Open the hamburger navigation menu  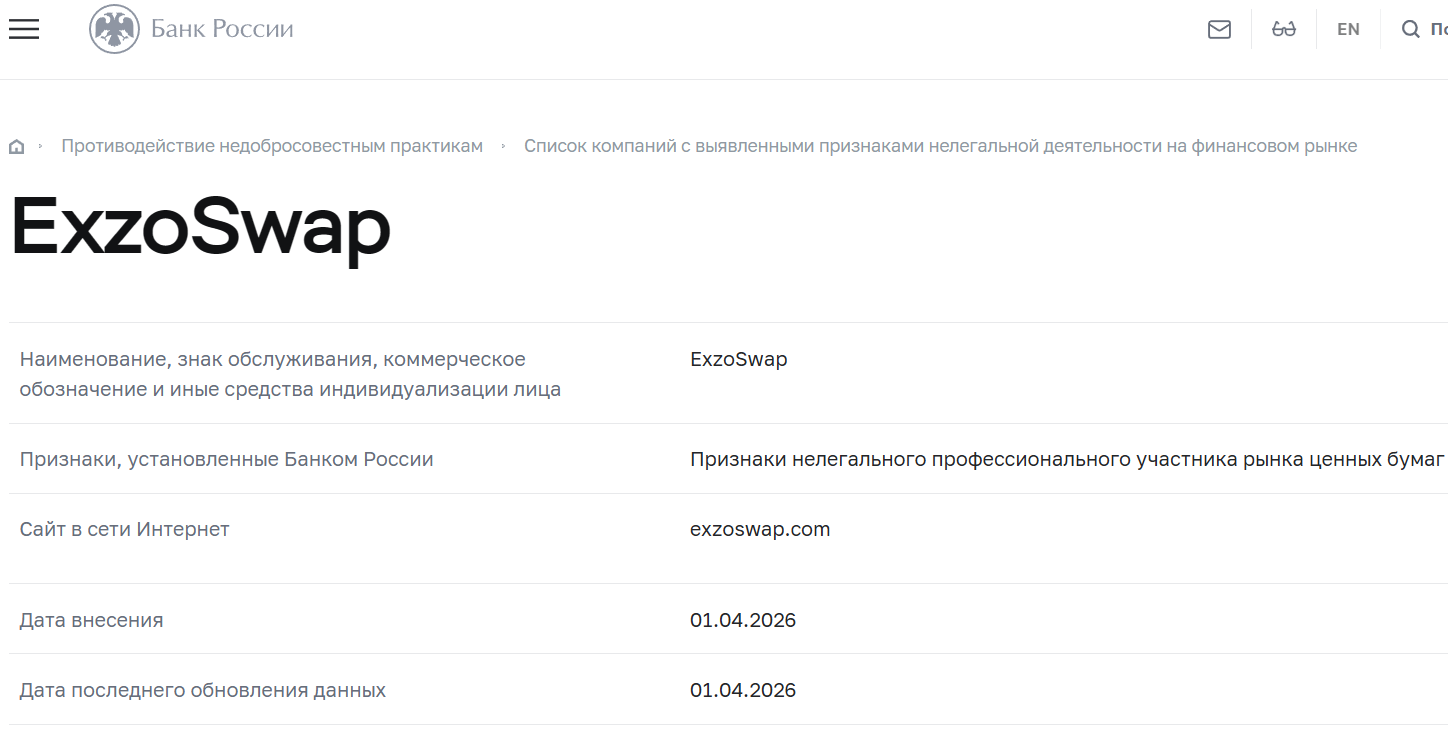click(23, 28)
